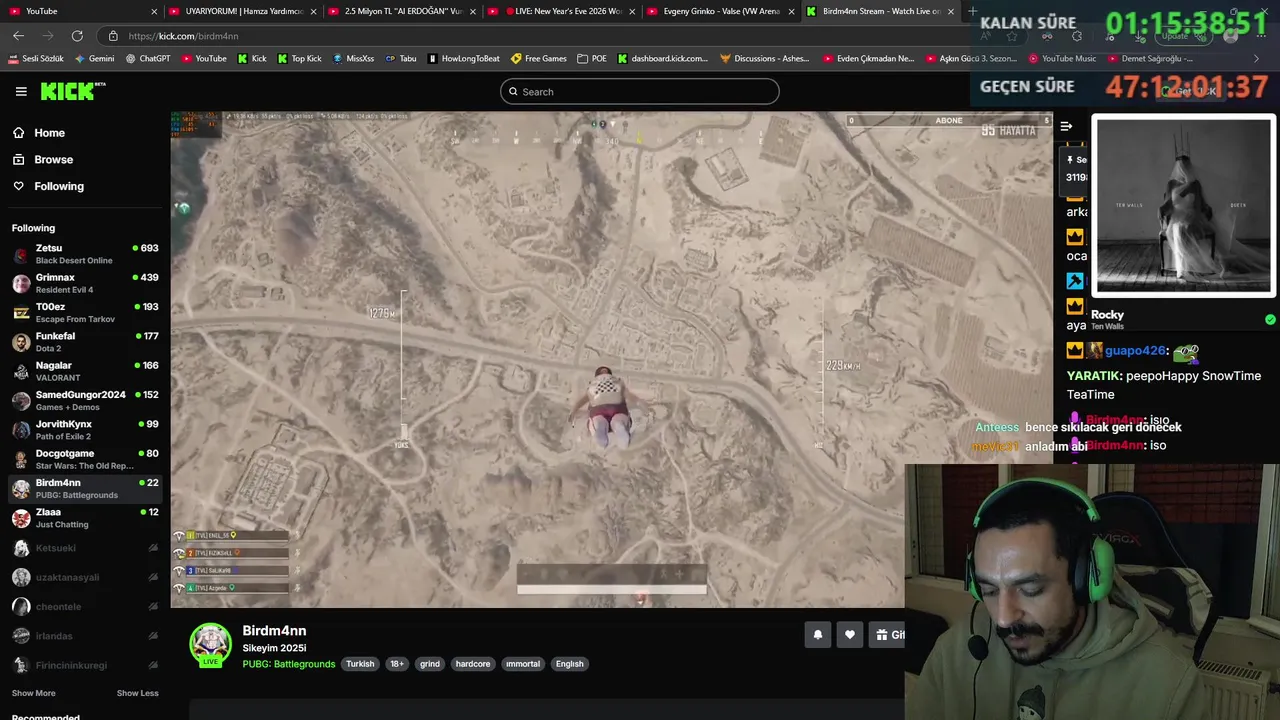Open the Kick bookmark
The width and height of the screenshot is (1280, 720).
click(x=252, y=59)
